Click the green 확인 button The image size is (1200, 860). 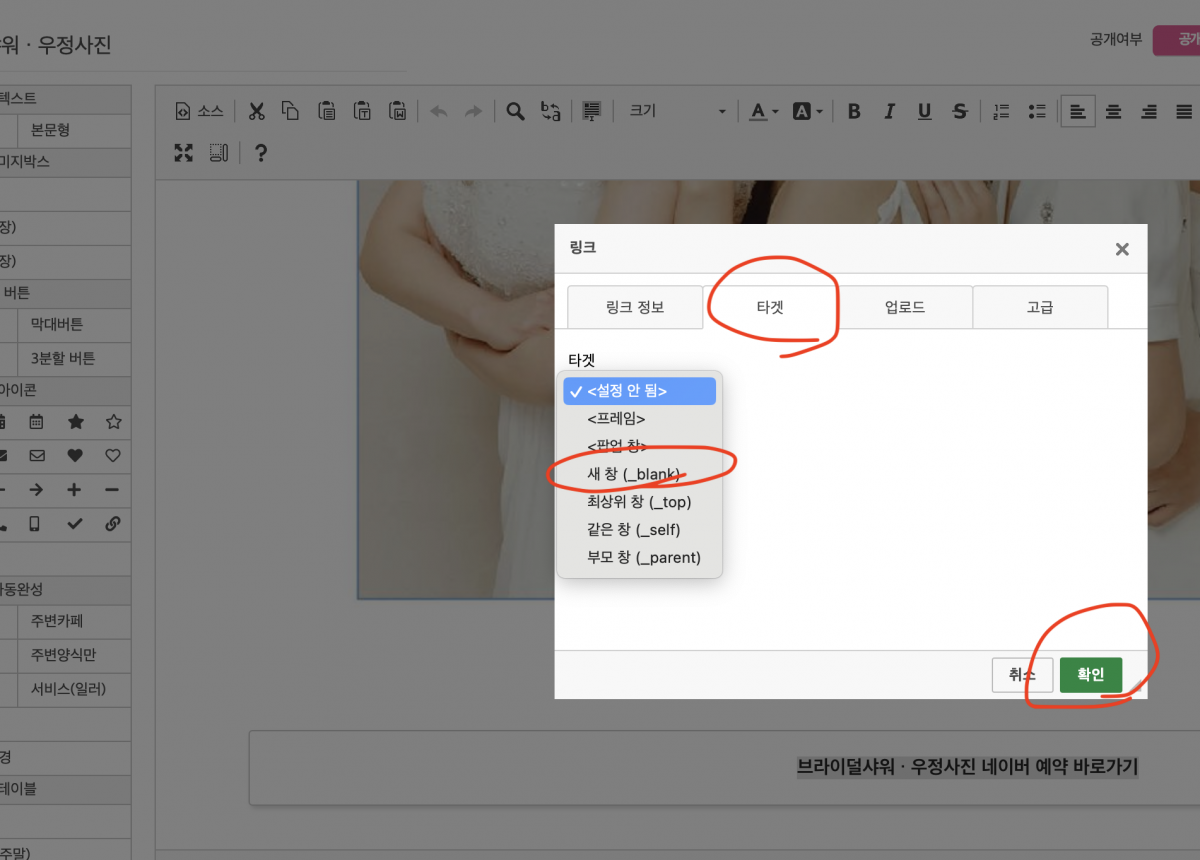point(1090,675)
